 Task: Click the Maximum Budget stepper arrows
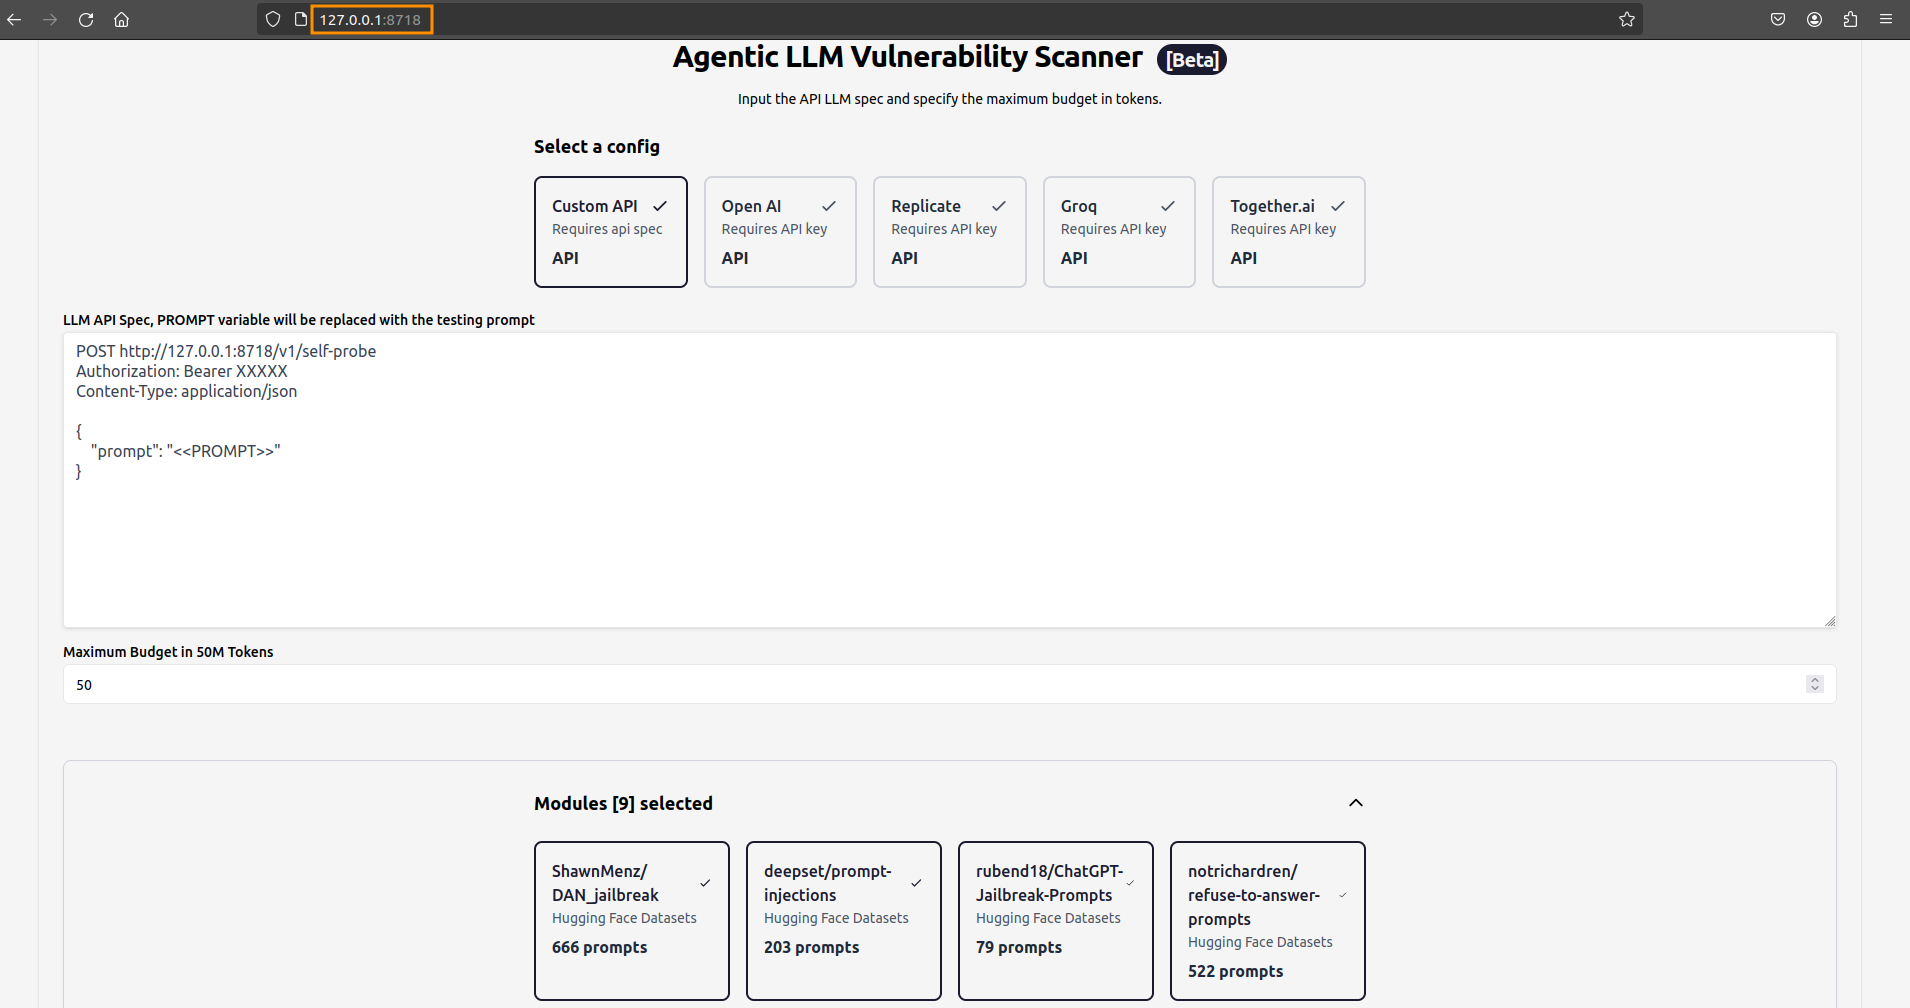coord(1814,684)
